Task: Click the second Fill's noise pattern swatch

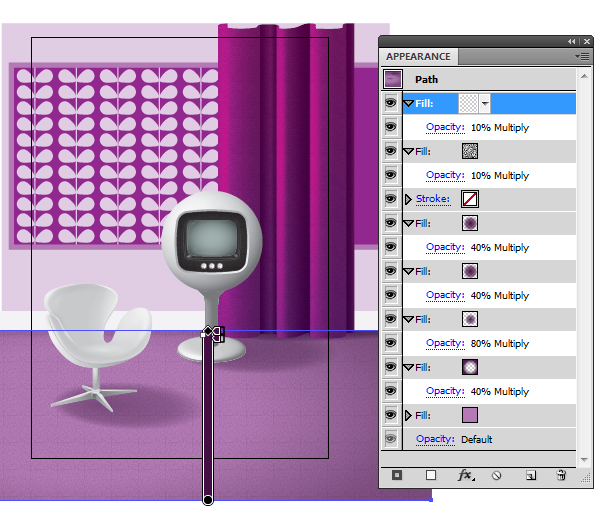Action: pos(470,151)
